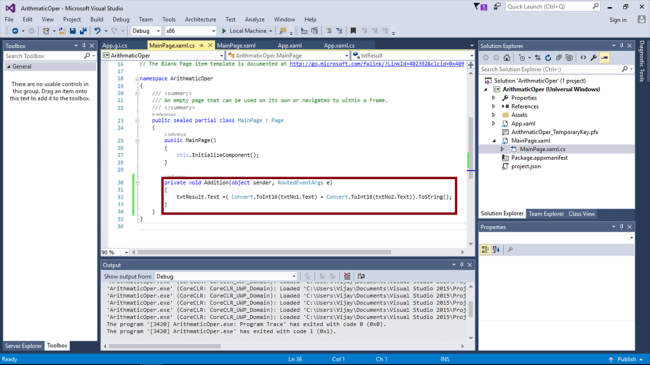650x365 pixels.
Task: Click the Property Pages wrench in Properties panel
Action: pyautogui.click(x=510, y=249)
